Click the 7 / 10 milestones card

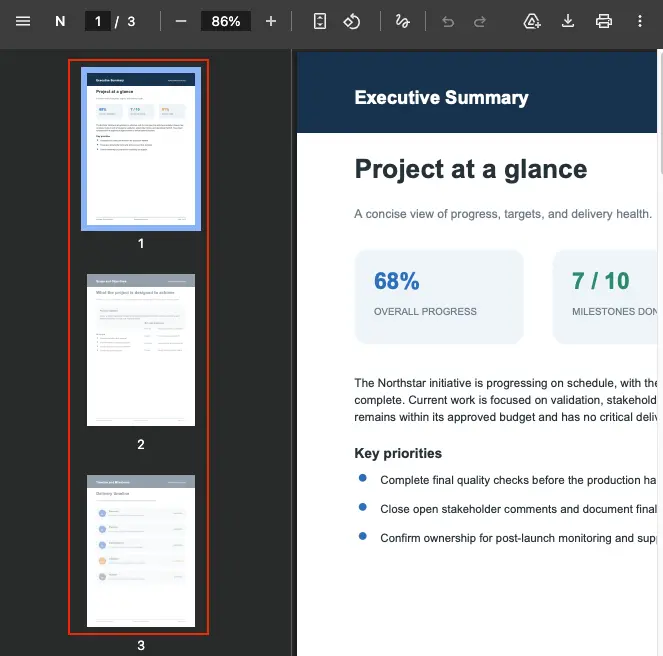(605, 296)
